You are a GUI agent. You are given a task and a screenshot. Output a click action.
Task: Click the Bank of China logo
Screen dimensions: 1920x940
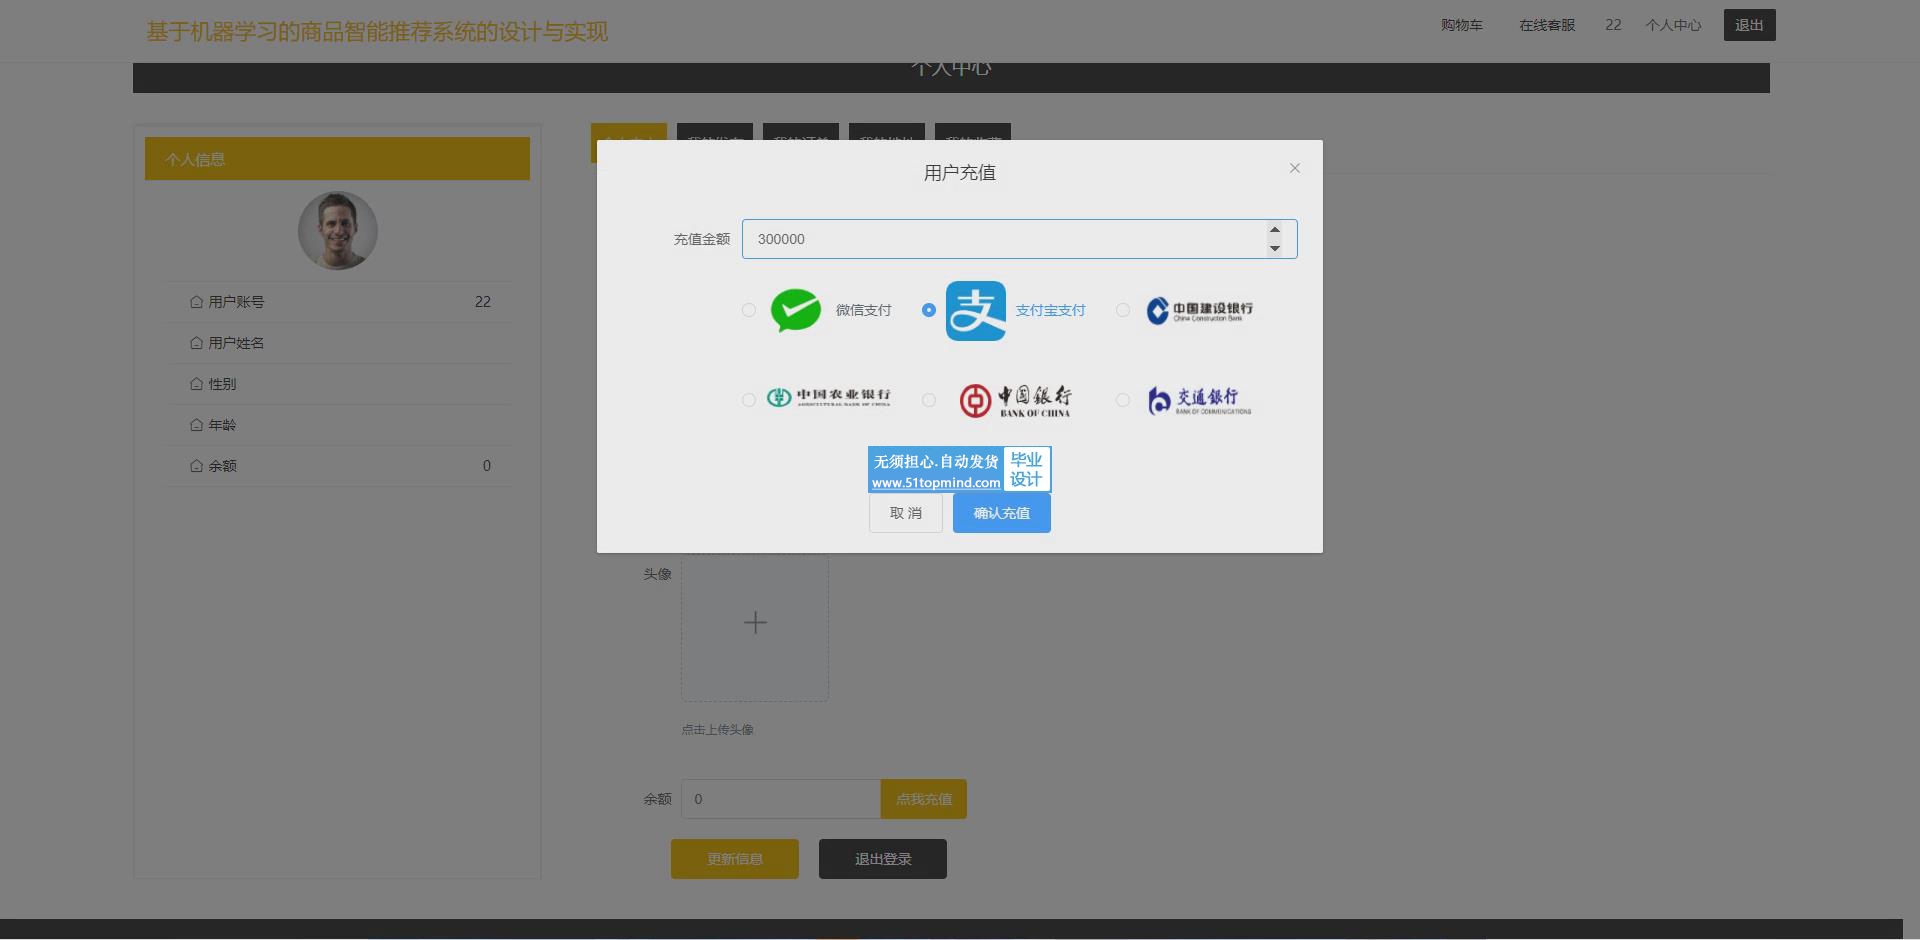(x=1015, y=400)
